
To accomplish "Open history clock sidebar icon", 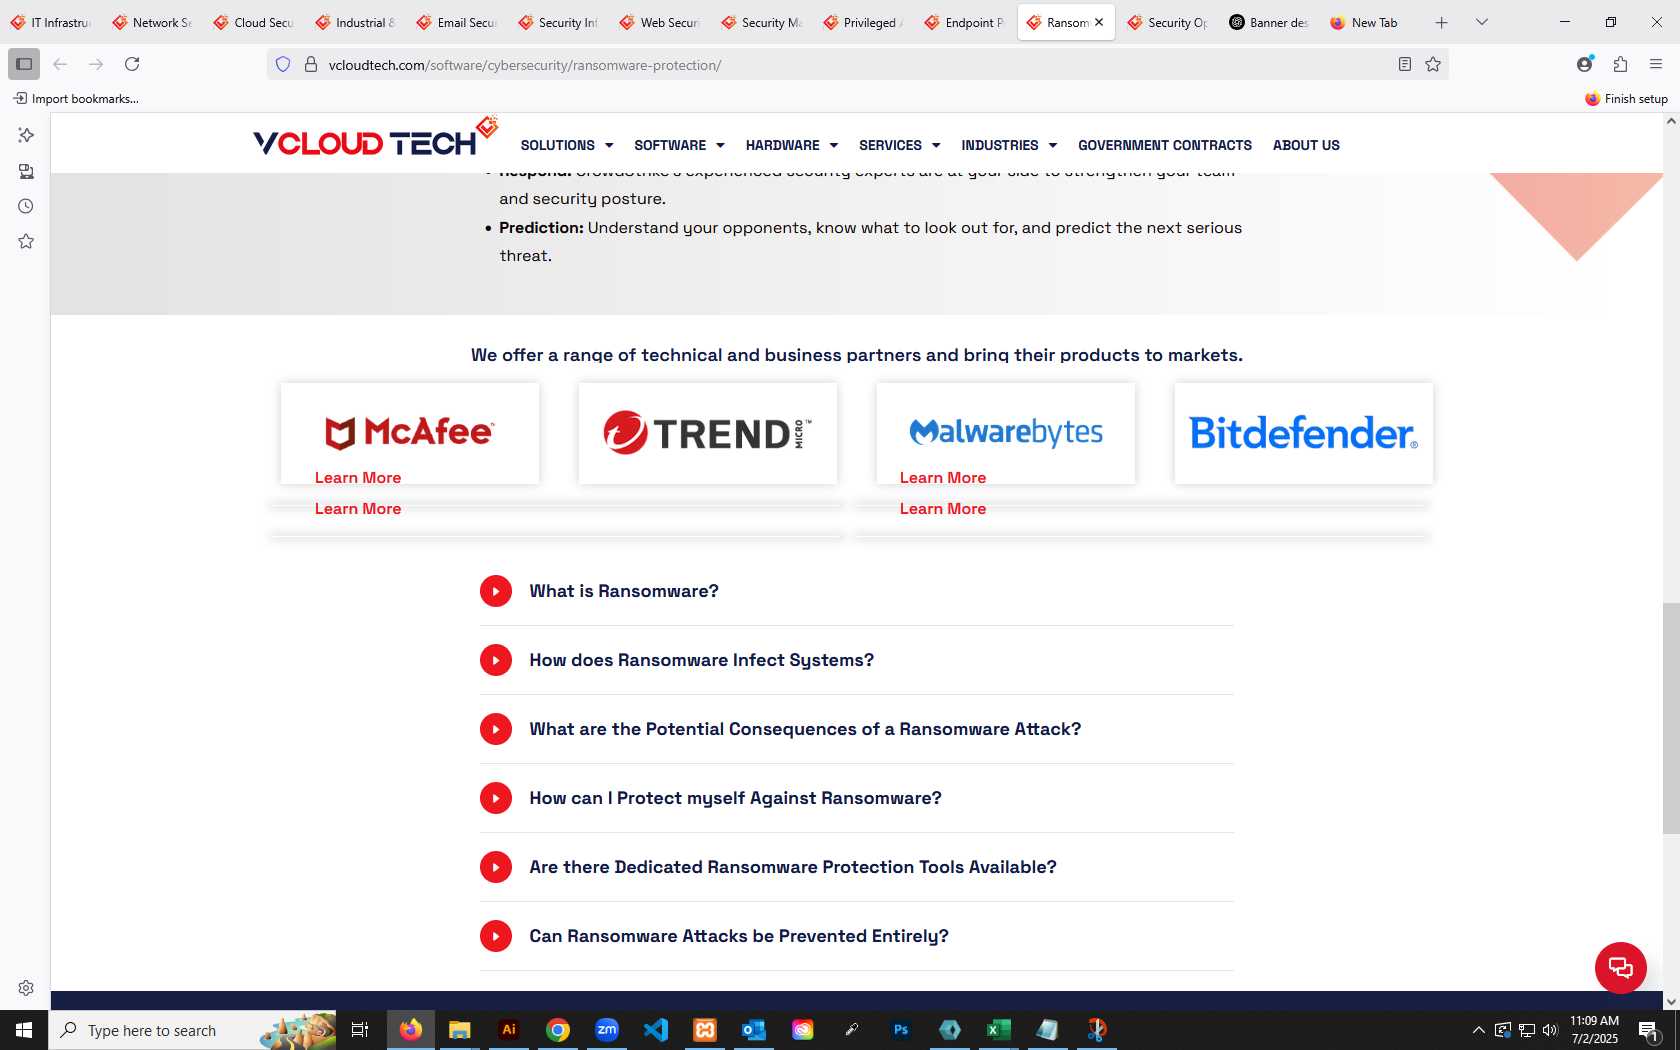I will click(26, 206).
